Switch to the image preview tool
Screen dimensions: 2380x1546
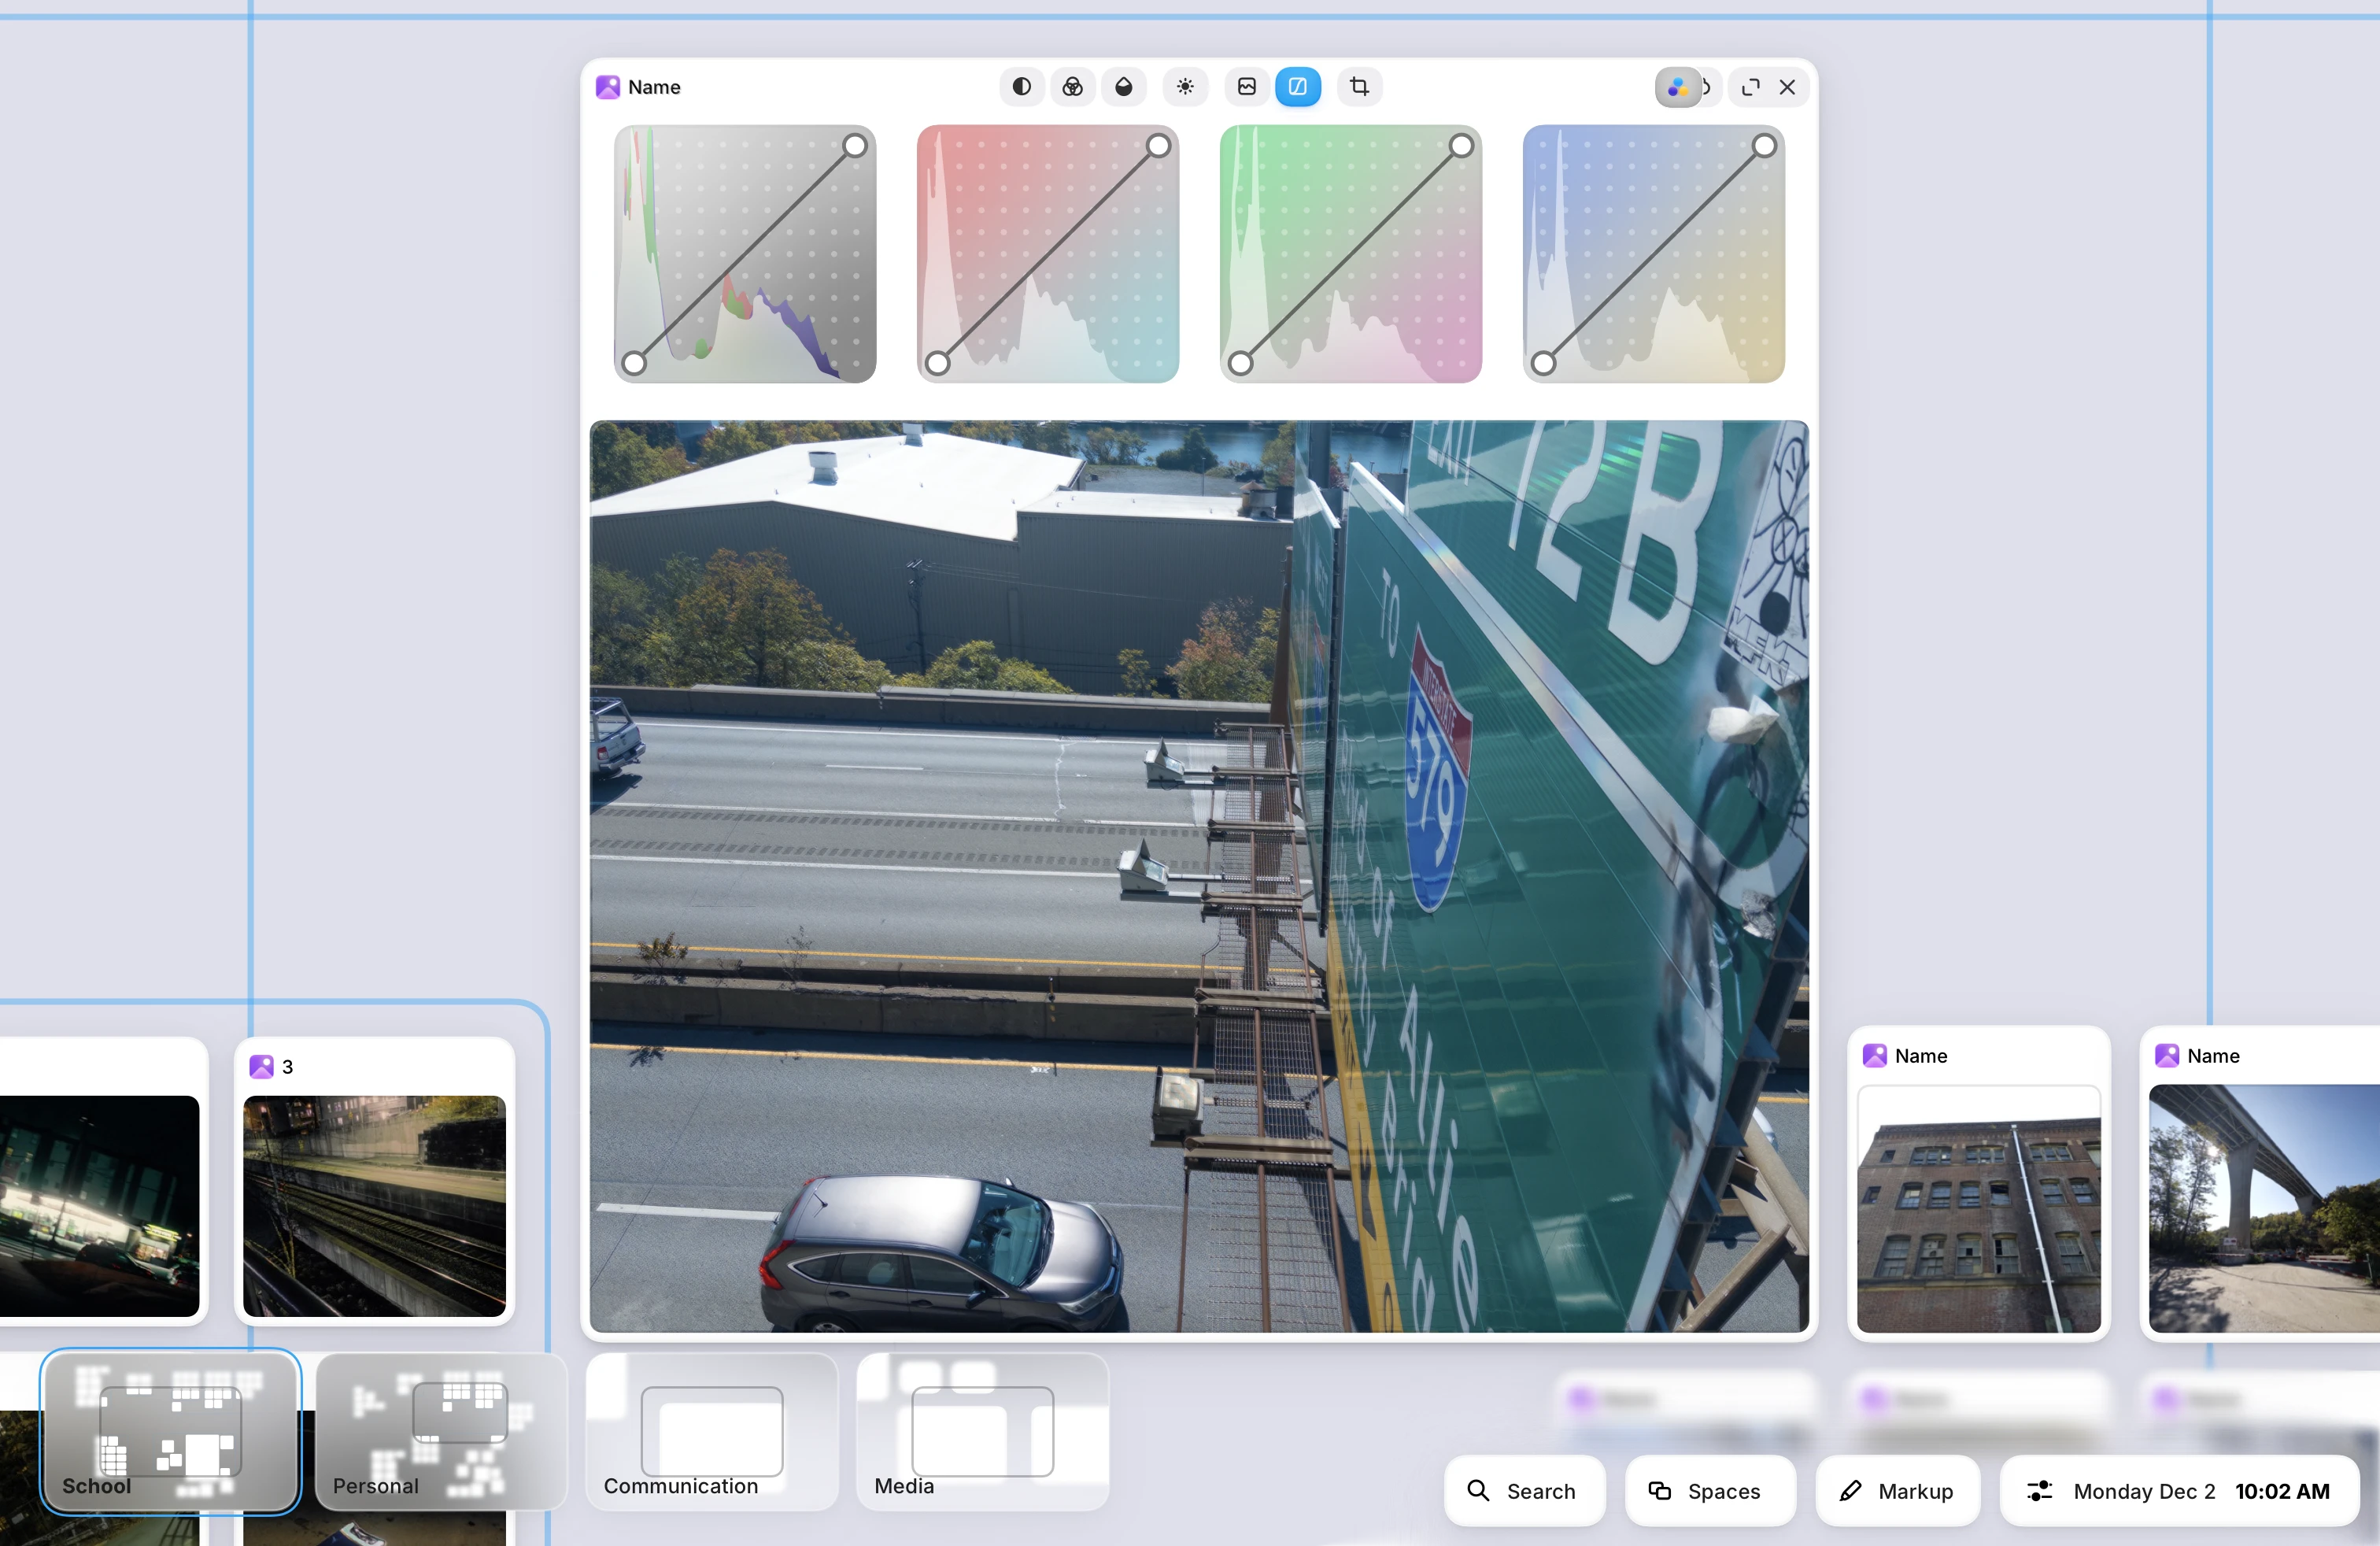pyautogui.click(x=1246, y=87)
